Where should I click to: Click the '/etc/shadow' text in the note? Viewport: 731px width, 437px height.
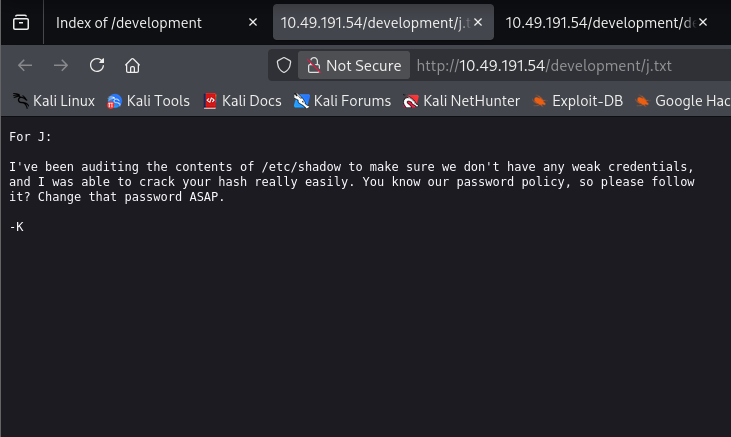coord(301,166)
